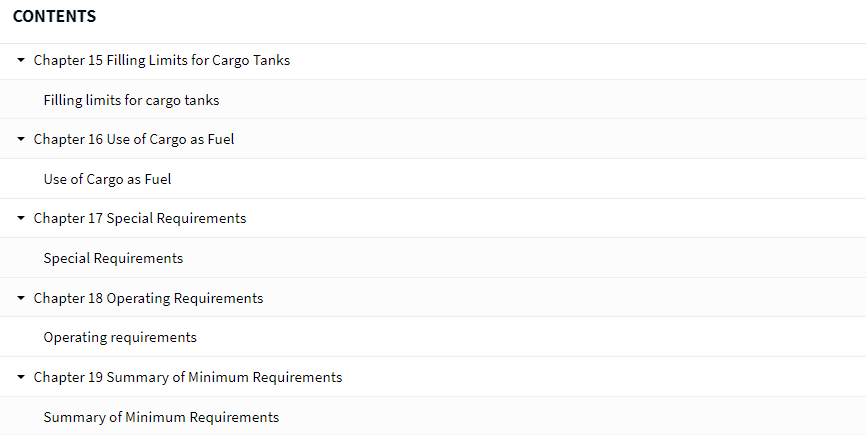
Task: Collapse Chapter 15 using its triangle arrow
Action: pyautogui.click(x=21, y=60)
